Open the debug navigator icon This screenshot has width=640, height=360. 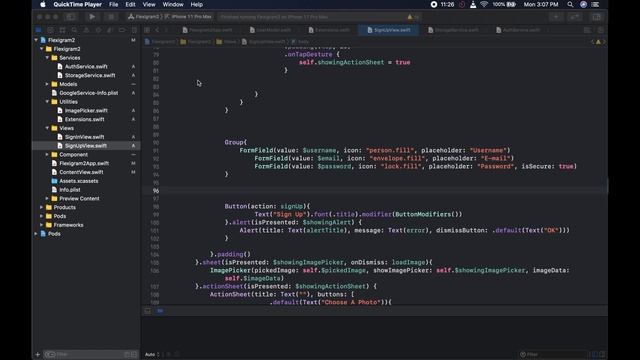point(110,30)
